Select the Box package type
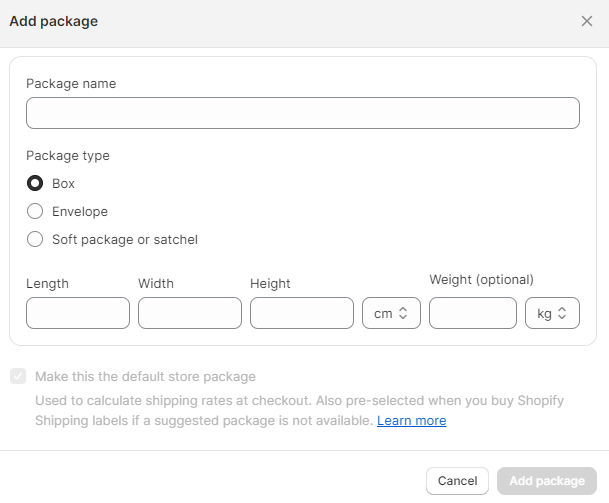 [35, 183]
